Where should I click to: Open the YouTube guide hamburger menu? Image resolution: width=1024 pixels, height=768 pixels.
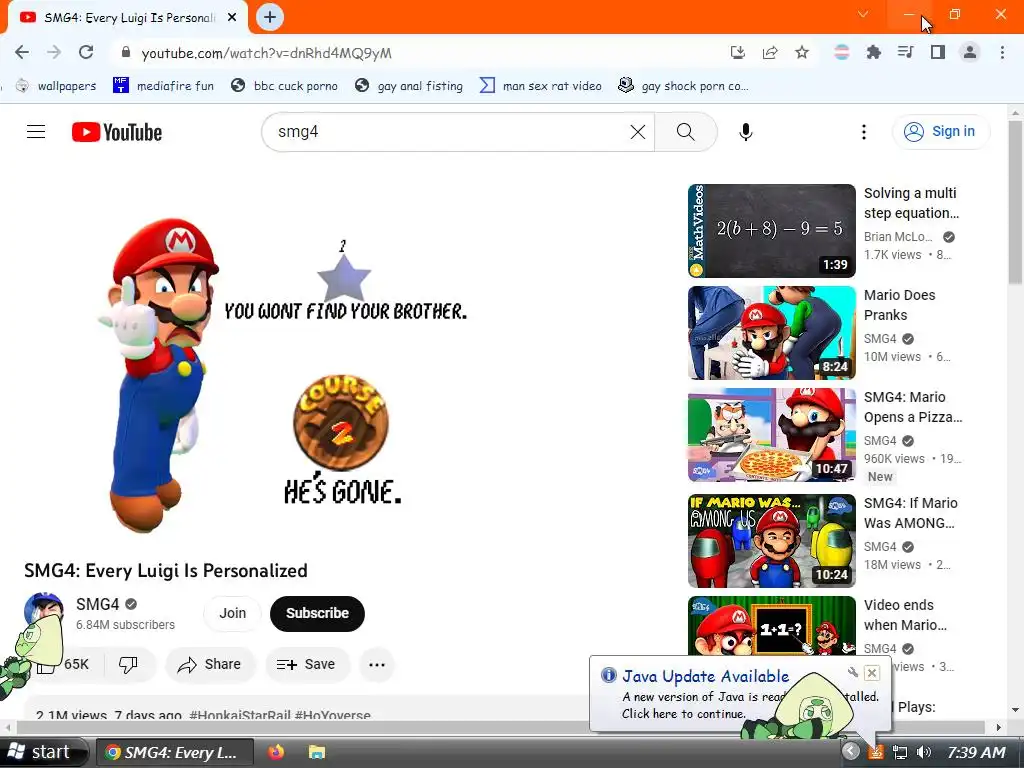point(36,132)
